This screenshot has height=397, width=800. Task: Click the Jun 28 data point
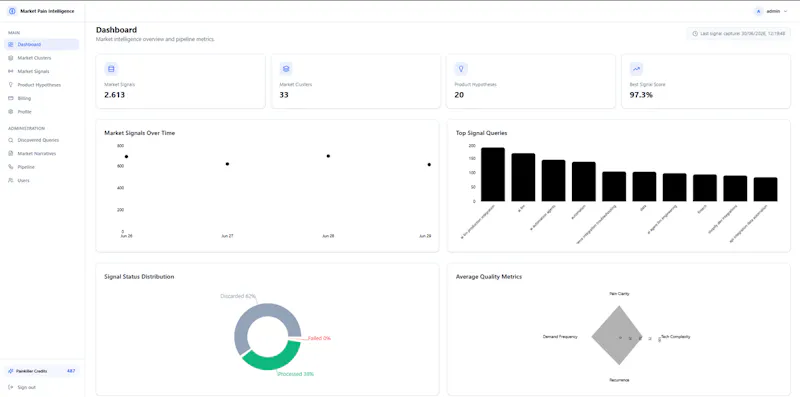point(328,156)
